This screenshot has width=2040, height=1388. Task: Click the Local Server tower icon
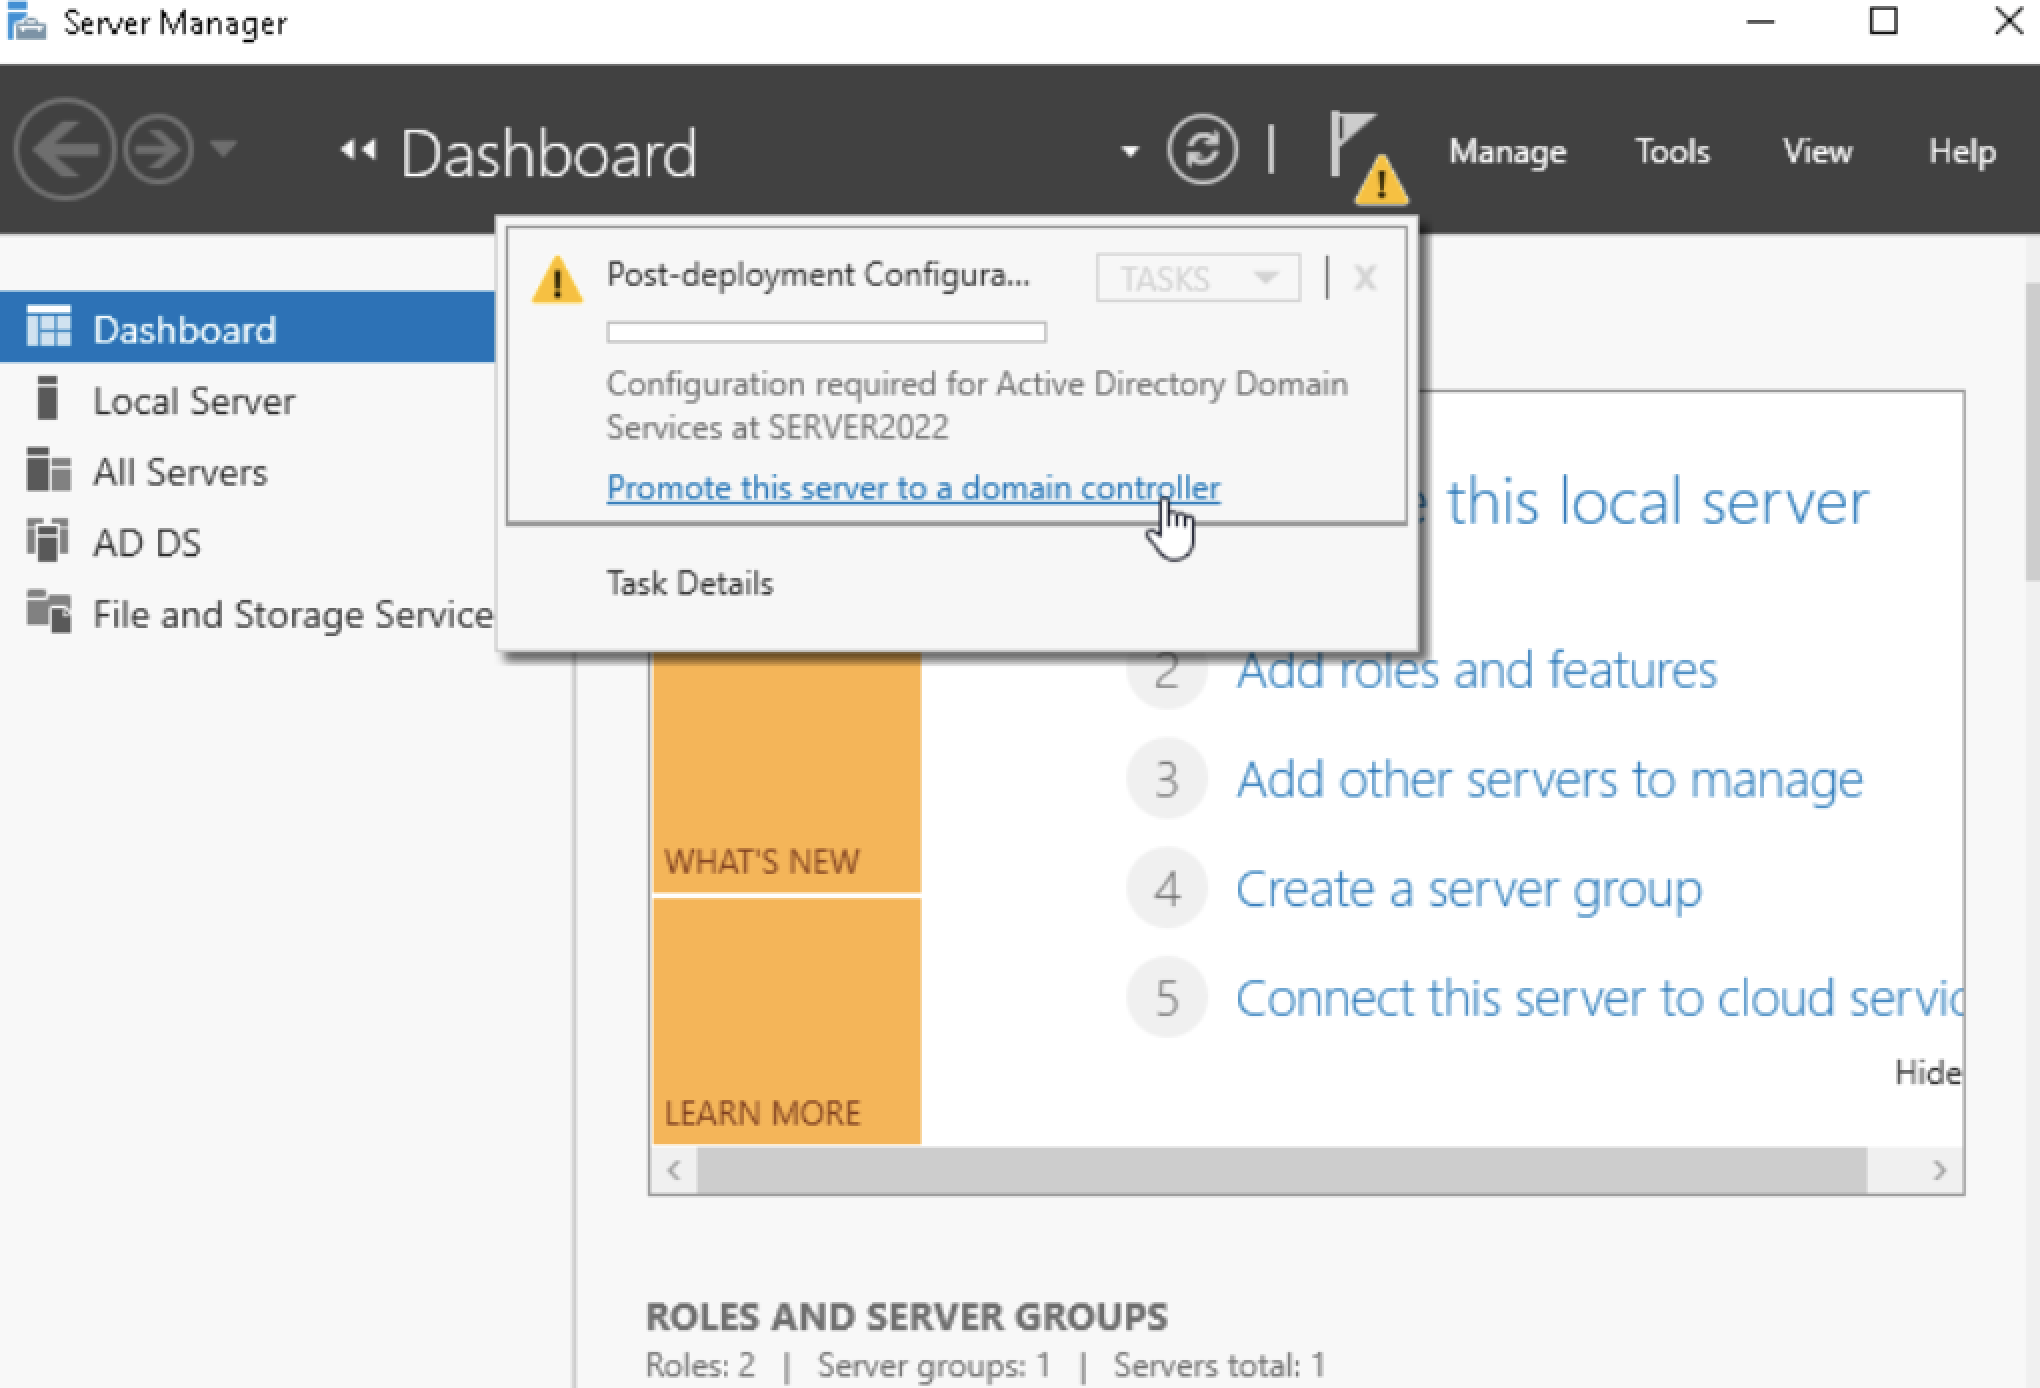[47, 397]
